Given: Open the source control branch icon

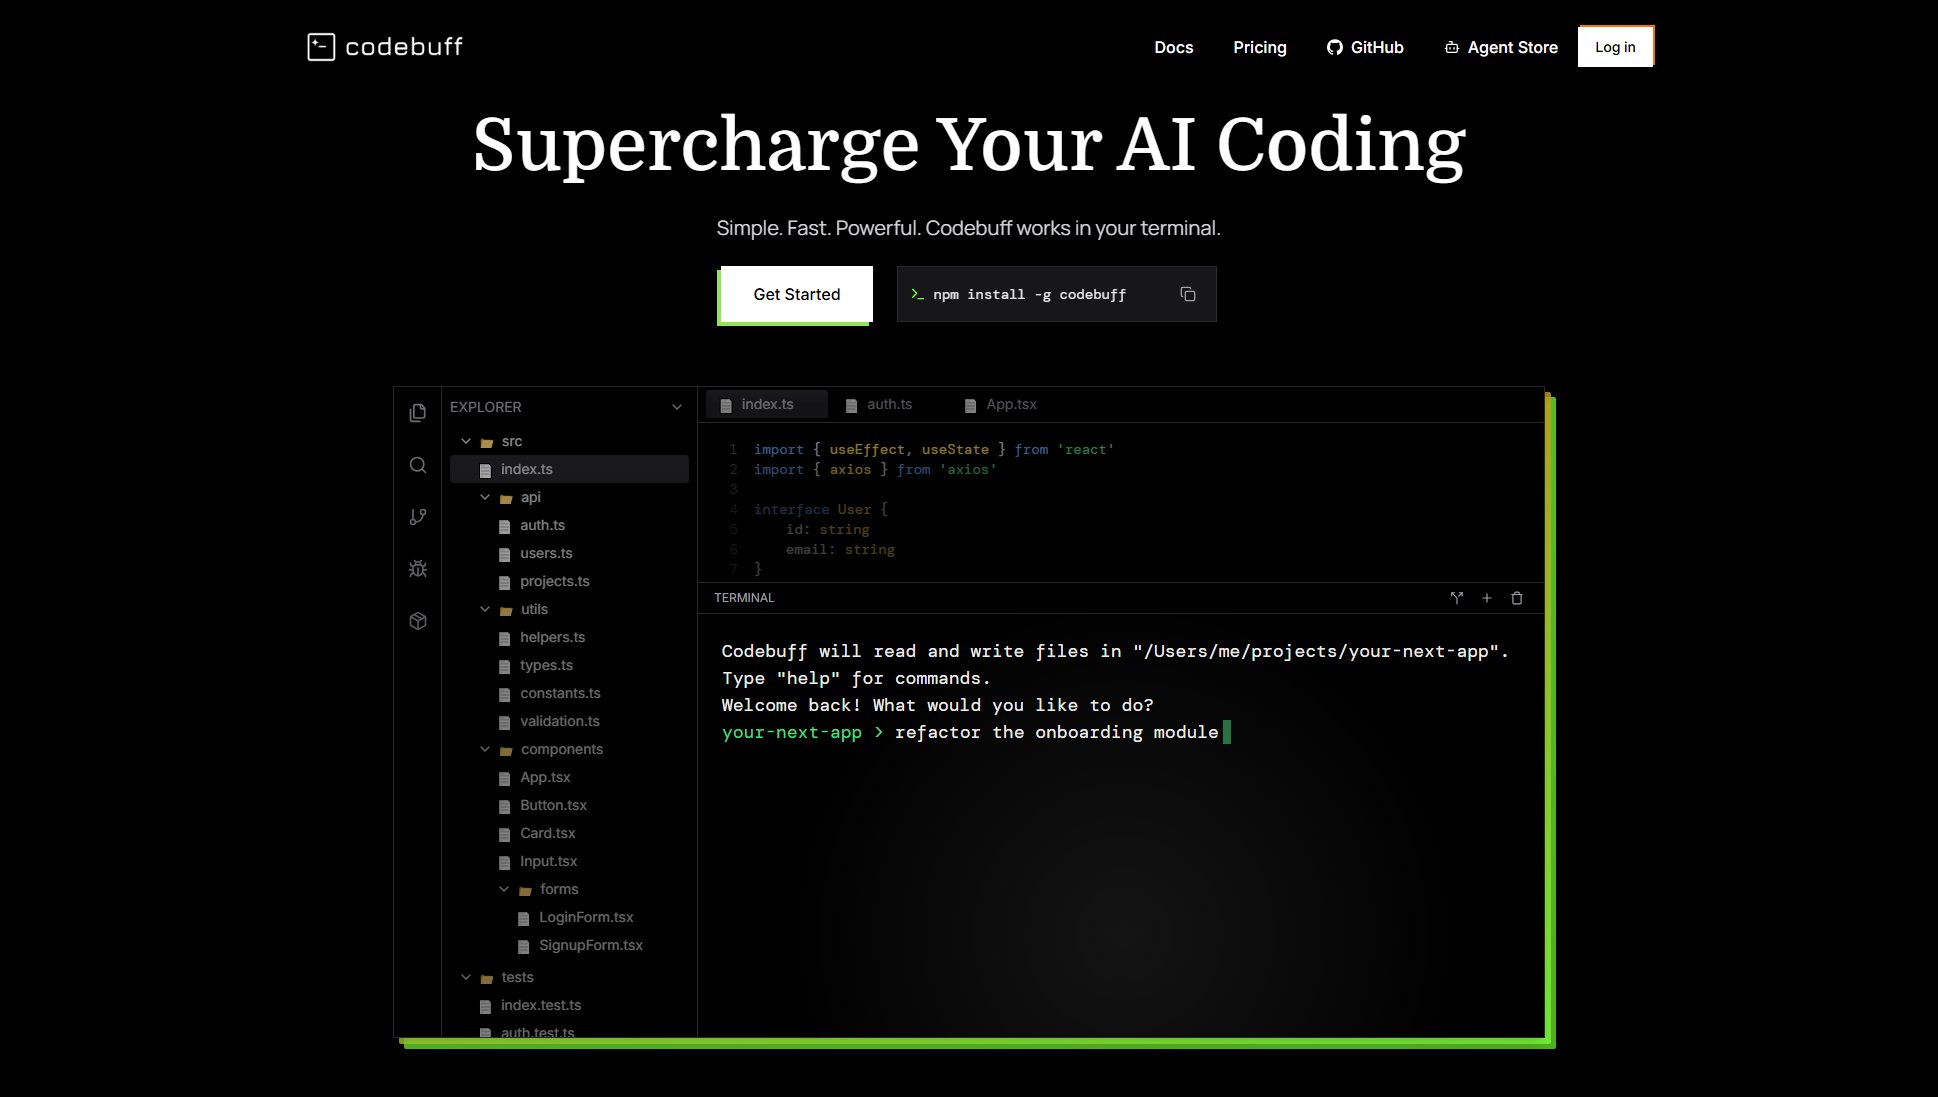Looking at the screenshot, I should tap(418, 517).
